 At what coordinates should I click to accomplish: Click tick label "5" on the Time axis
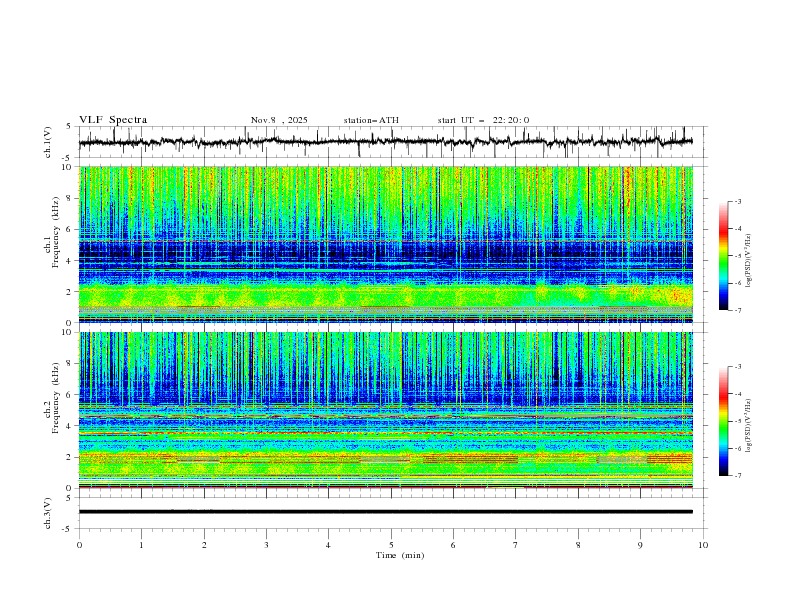(x=391, y=545)
